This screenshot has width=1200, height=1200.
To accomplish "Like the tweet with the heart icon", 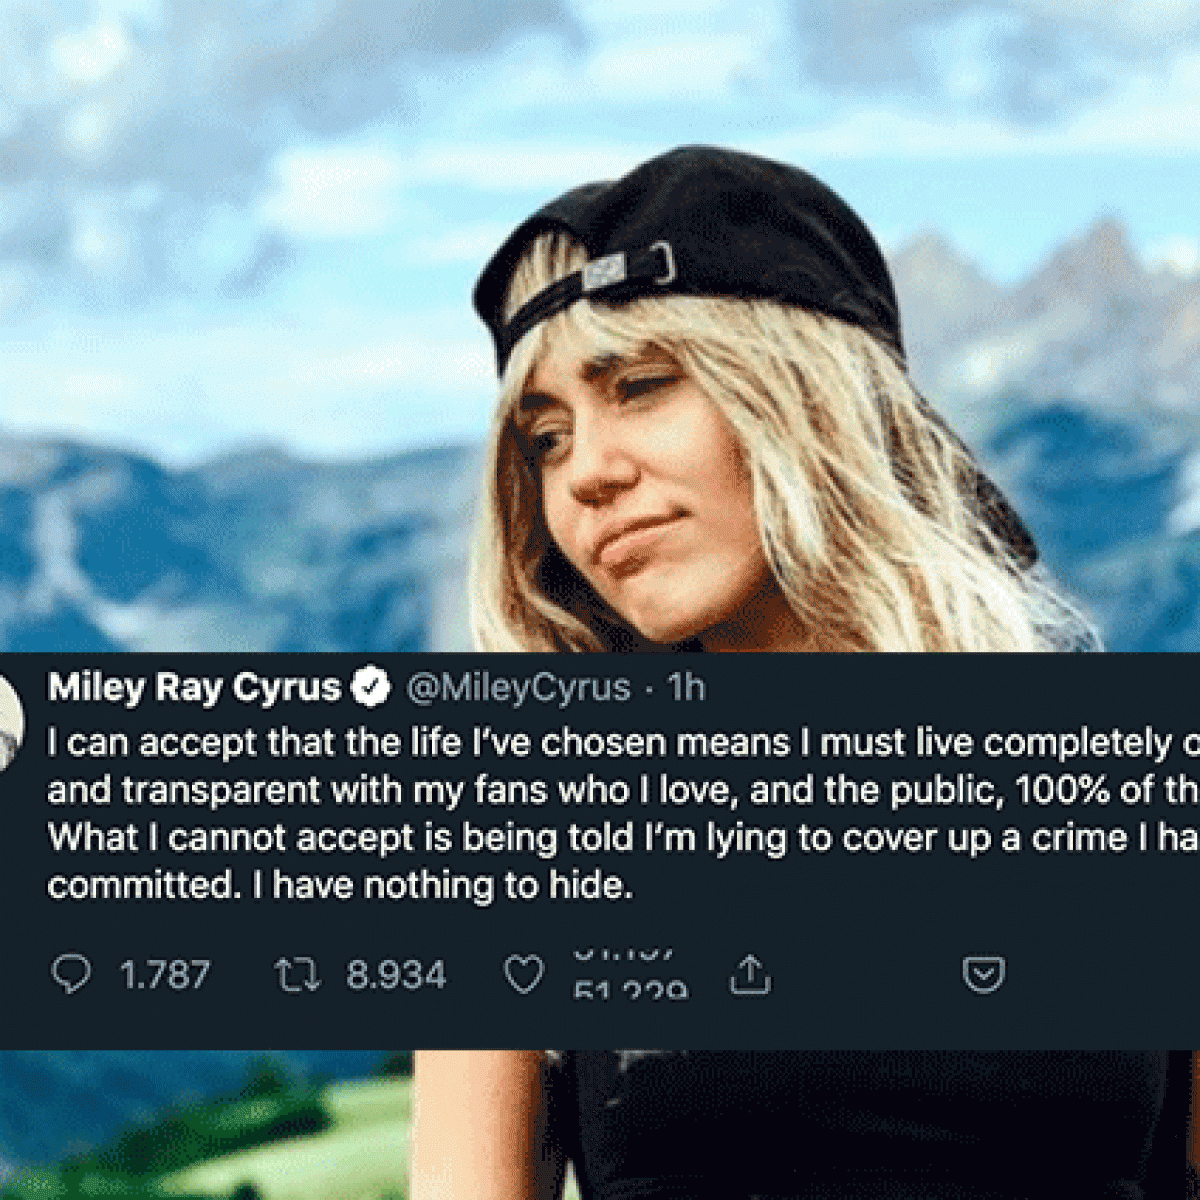I will tap(523, 975).
